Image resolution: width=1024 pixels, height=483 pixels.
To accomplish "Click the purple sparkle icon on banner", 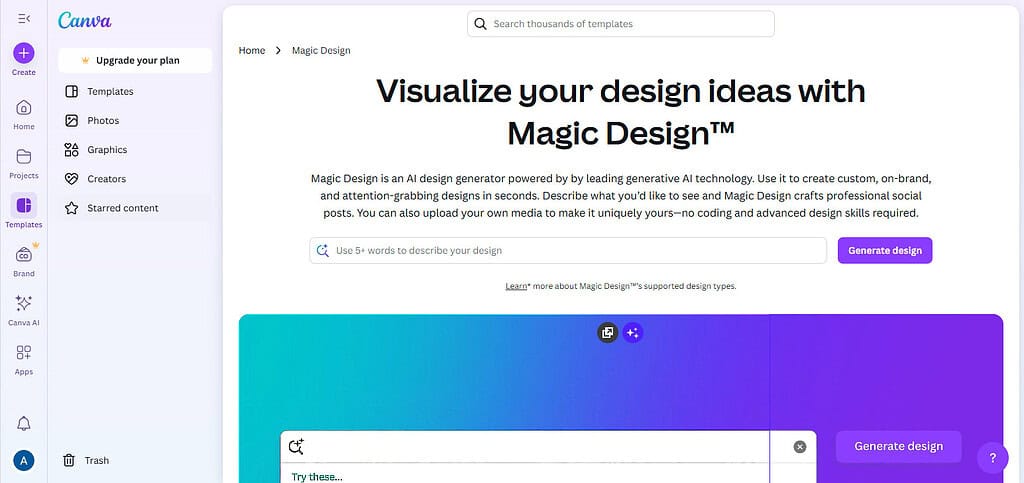I will tap(632, 333).
